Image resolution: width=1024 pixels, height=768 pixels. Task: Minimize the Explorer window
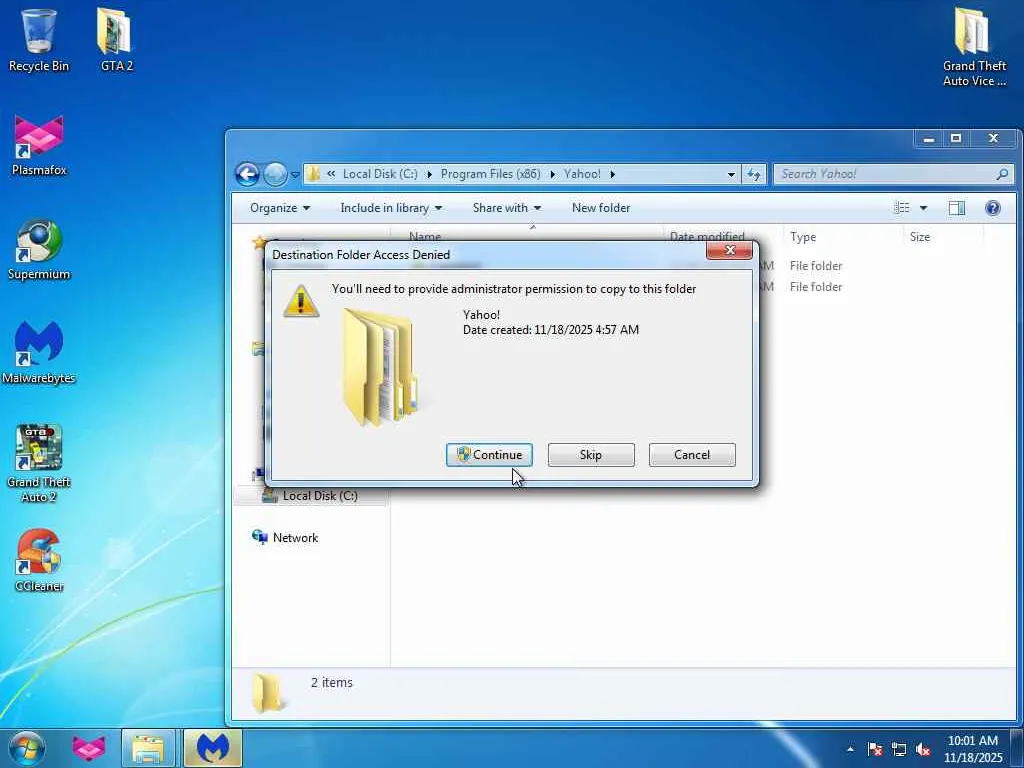click(928, 138)
